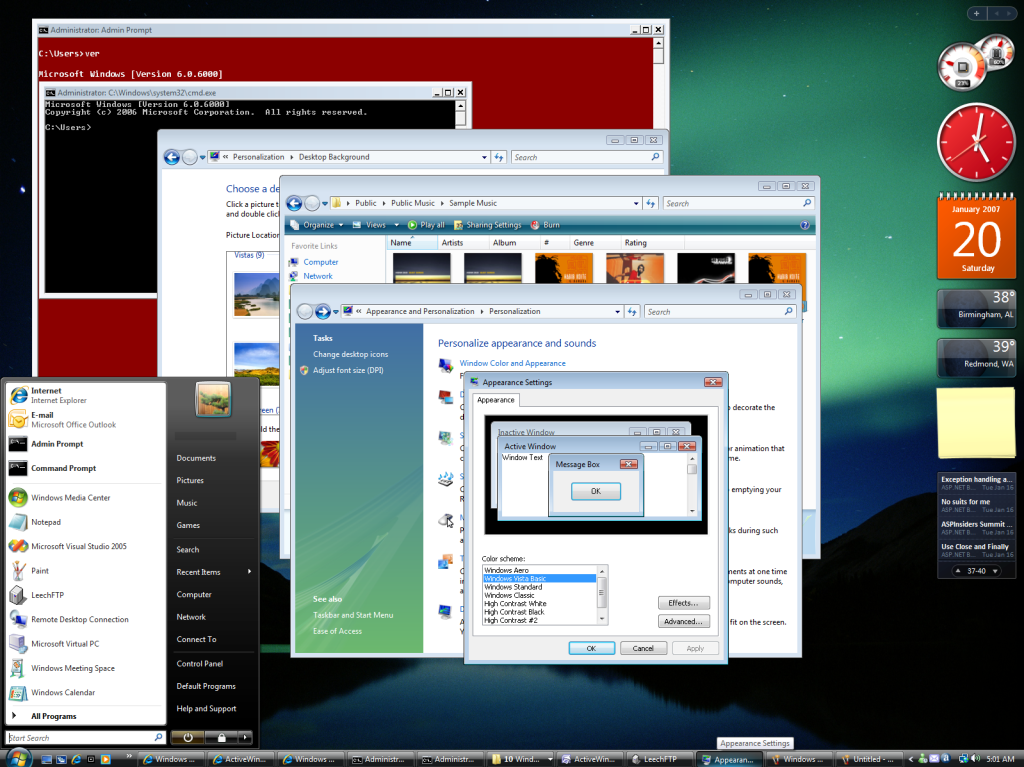1024x767 pixels.
Task: Click the Effects... button
Action: [x=684, y=603]
